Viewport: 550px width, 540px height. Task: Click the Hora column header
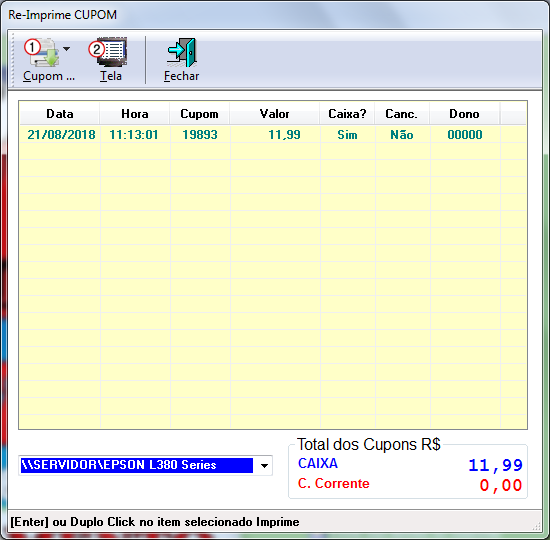click(x=135, y=114)
